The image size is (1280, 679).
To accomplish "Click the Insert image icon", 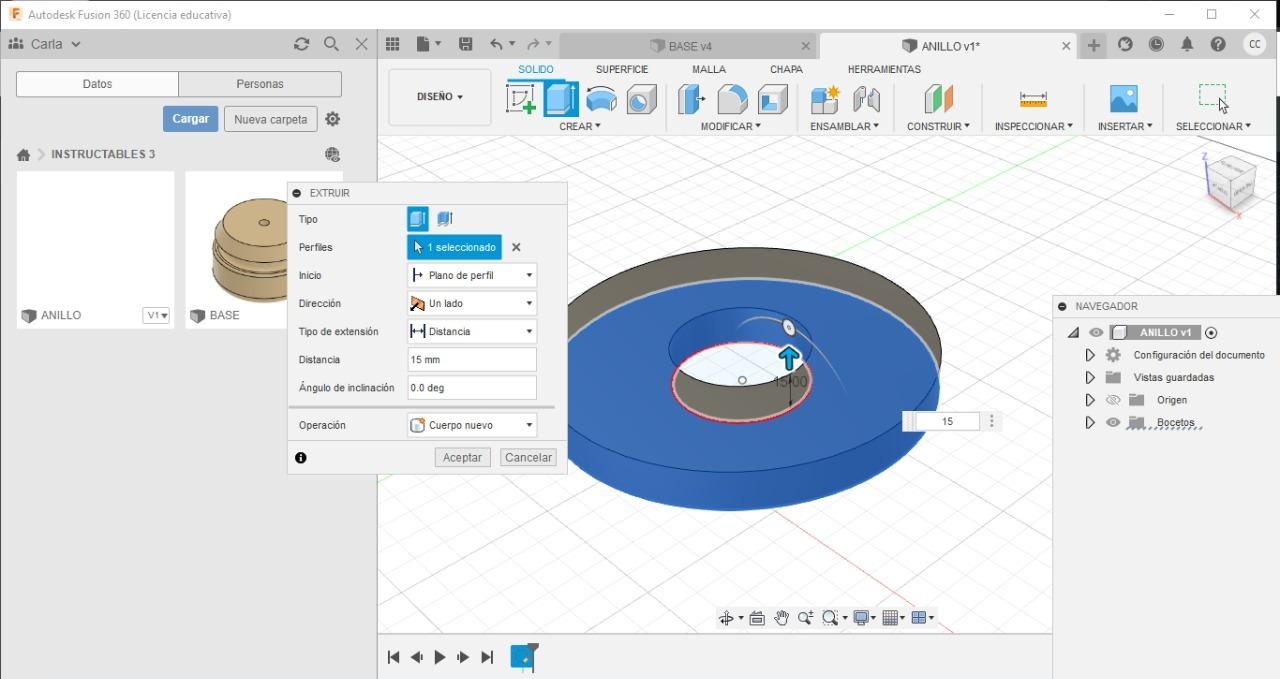I will (1124, 98).
